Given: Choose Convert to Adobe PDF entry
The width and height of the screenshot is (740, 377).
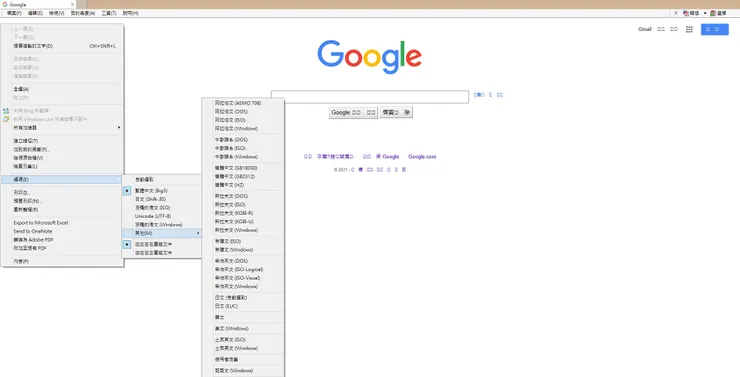Looking at the screenshot, I should tap(62, 240).
